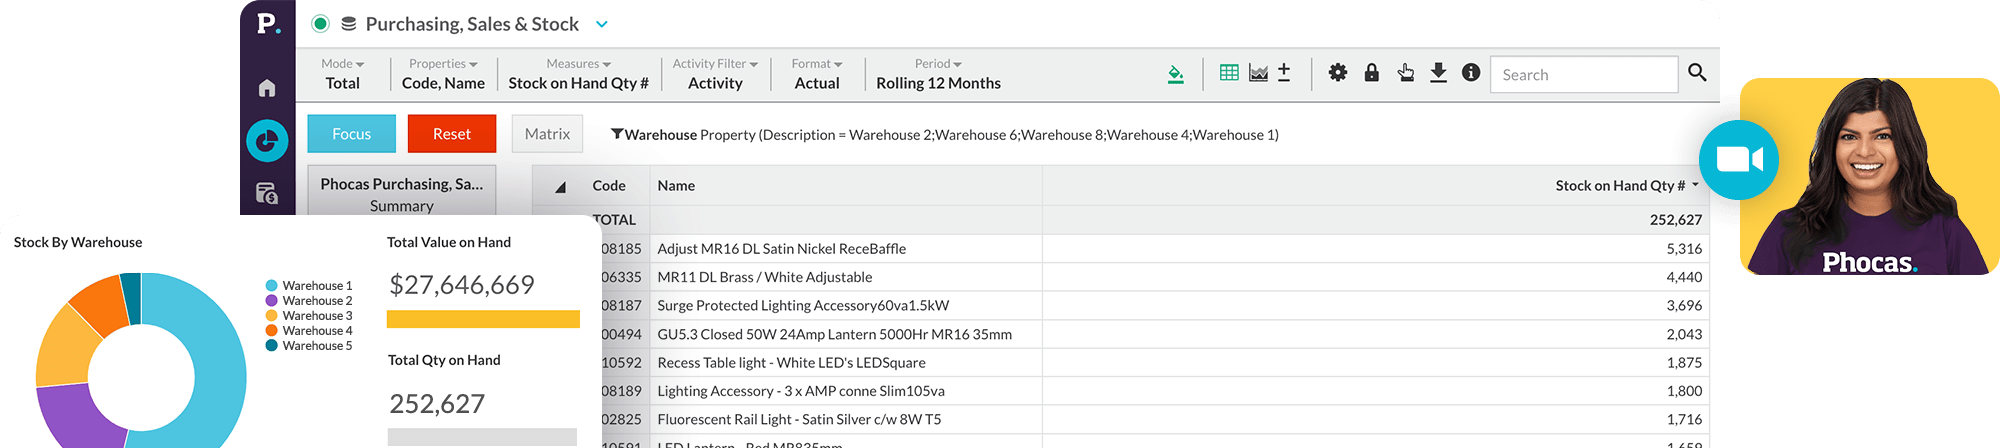Click the download export icon

(1438, 73)
